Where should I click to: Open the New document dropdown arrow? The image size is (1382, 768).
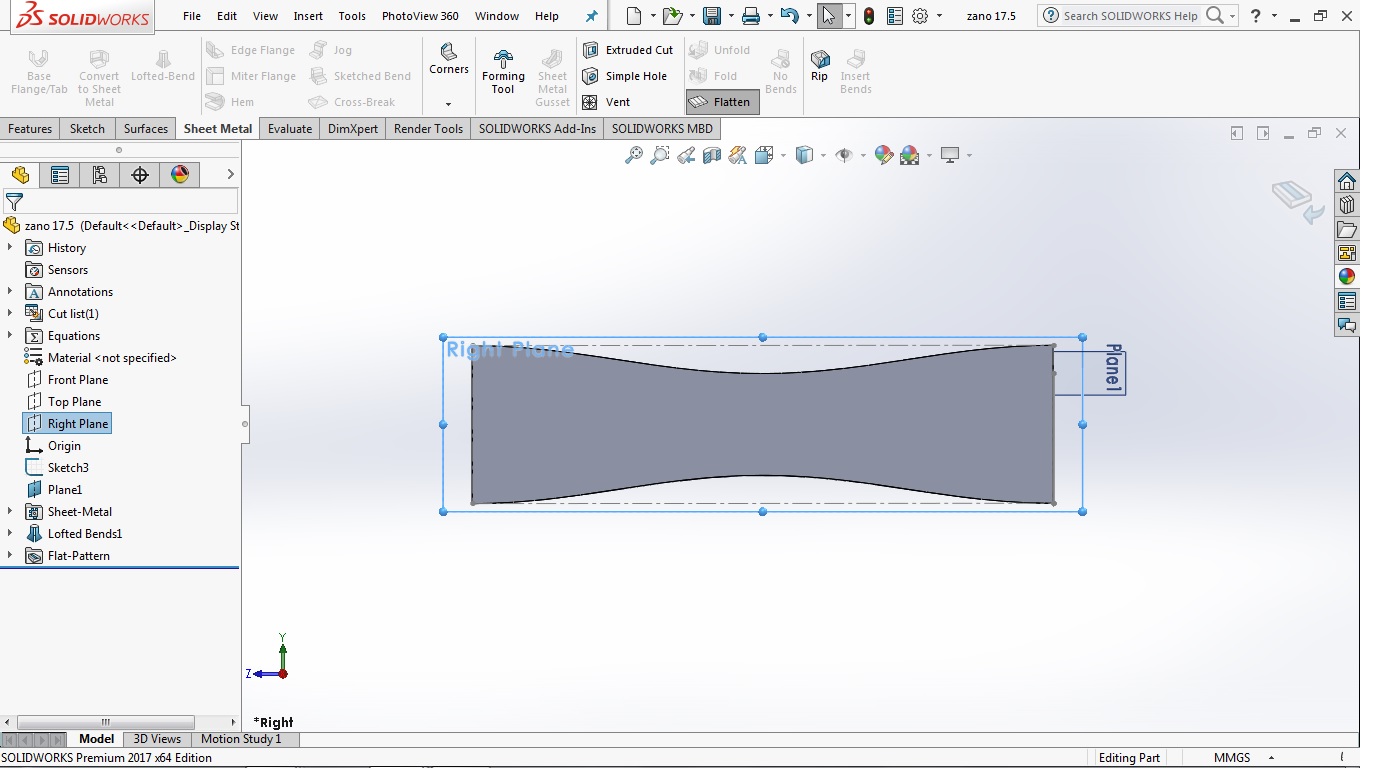click(x=653, y=16)
